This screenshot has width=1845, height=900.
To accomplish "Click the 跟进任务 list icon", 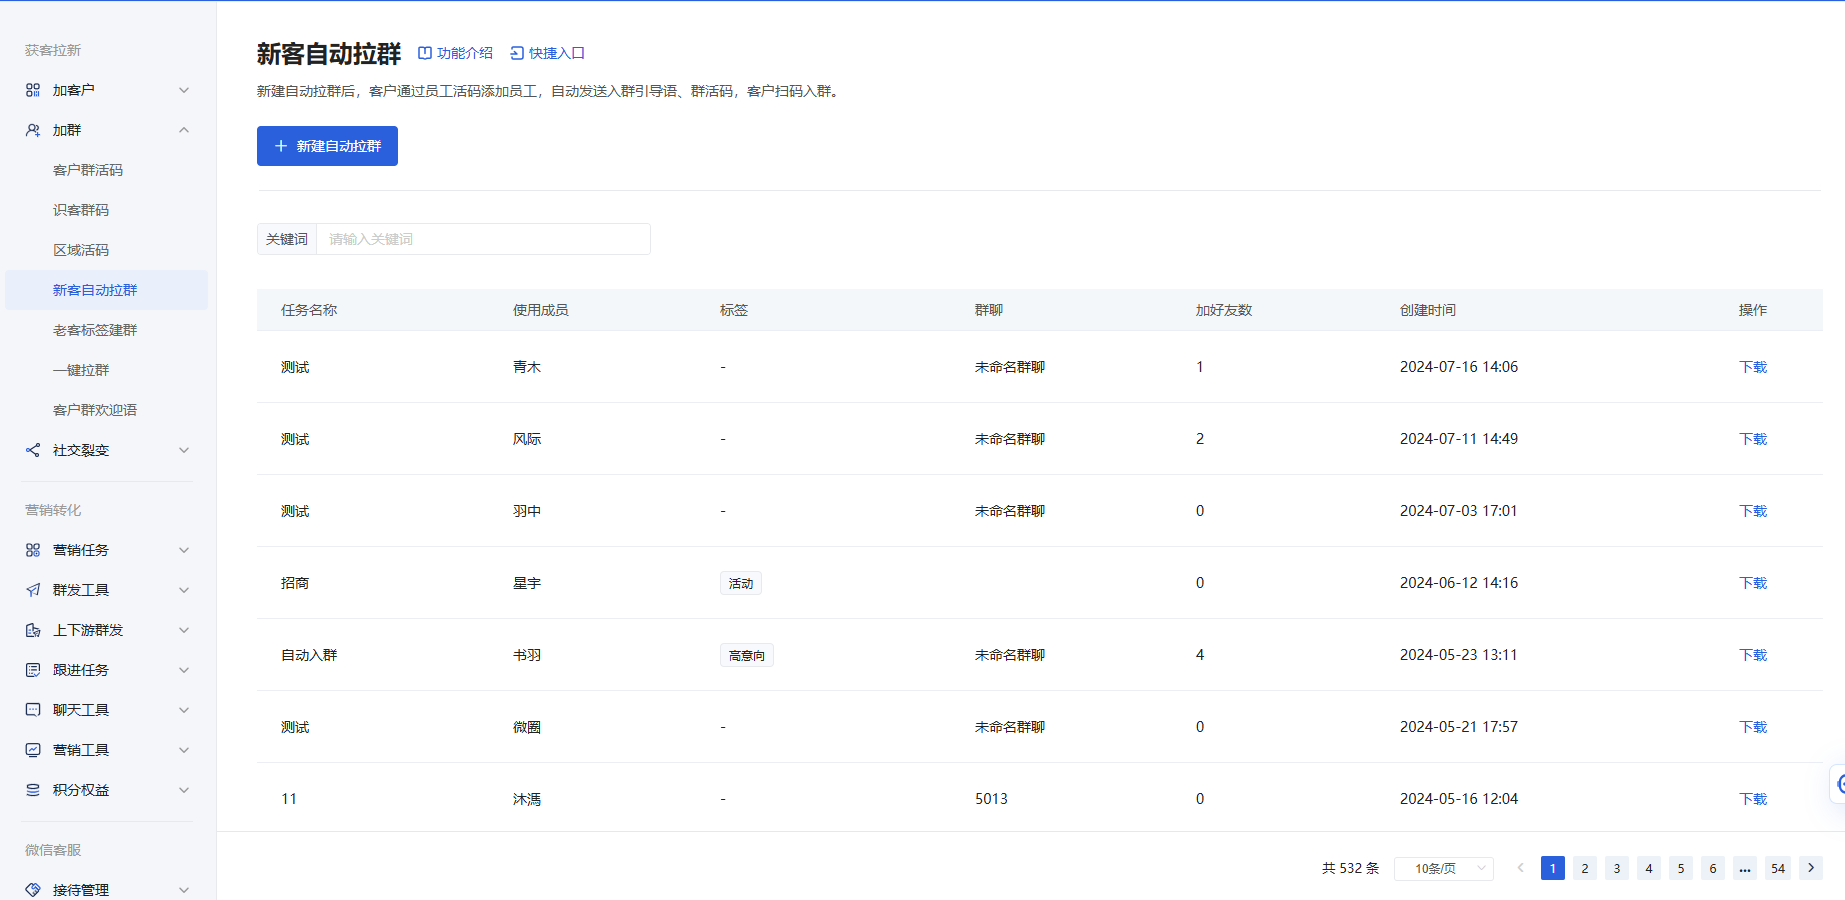I will (33, 670).
